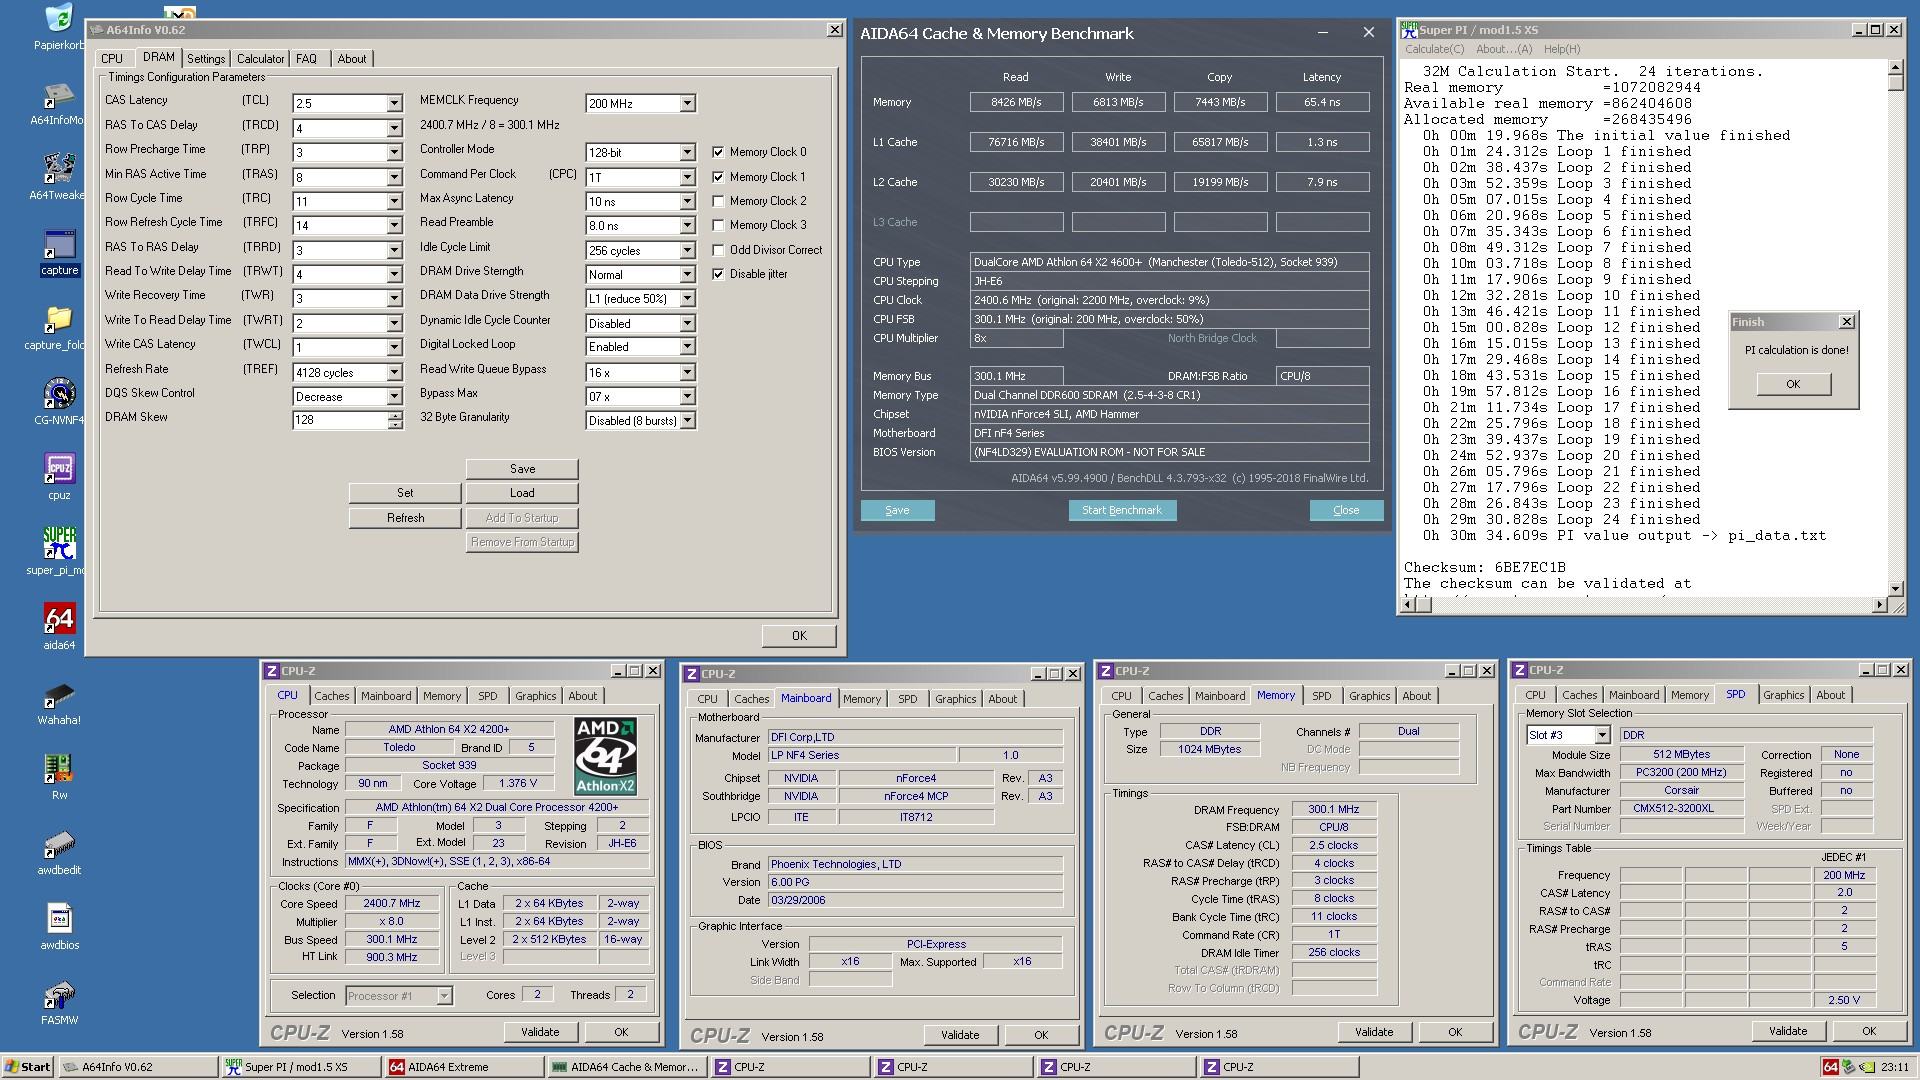1920x1080 pixels.
Task: Click the DRAM Skew stepper arrows
Action: [x=395, y=421]
